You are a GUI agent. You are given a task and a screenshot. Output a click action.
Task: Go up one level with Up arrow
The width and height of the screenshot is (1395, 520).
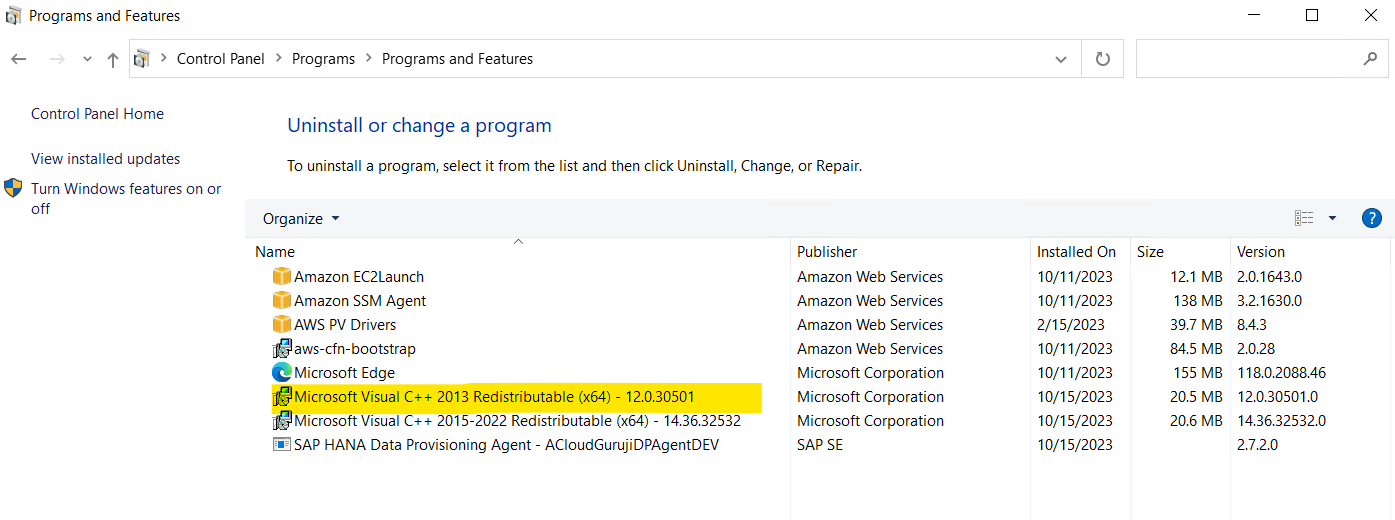113,59
